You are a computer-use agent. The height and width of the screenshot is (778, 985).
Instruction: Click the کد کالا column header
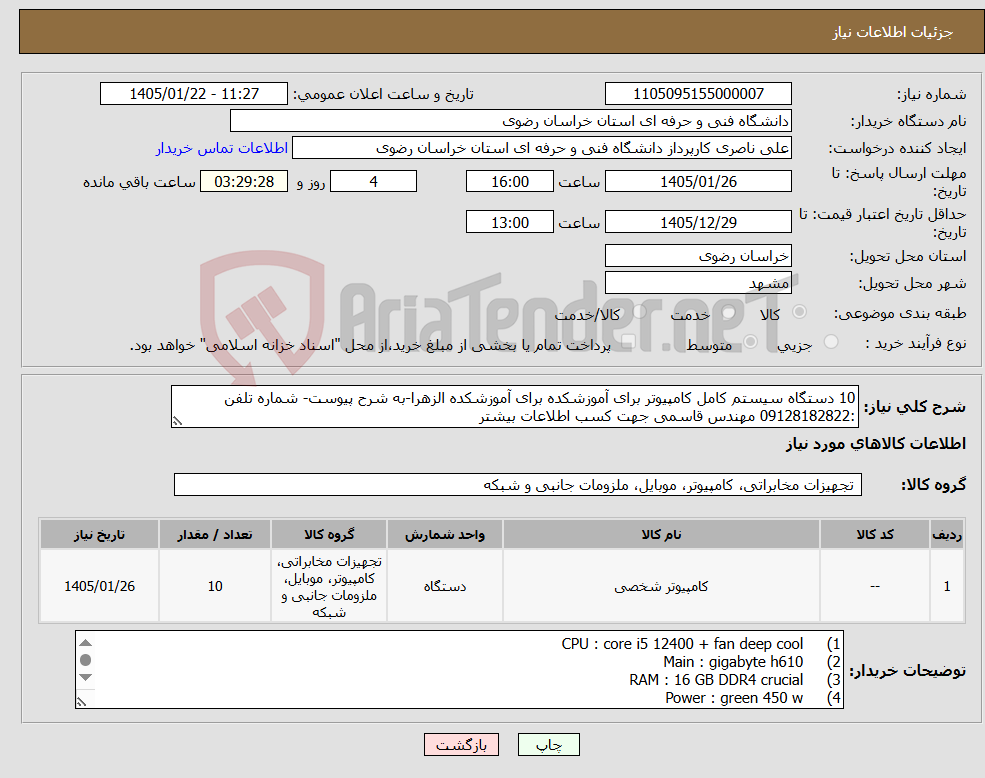point(874,534)
